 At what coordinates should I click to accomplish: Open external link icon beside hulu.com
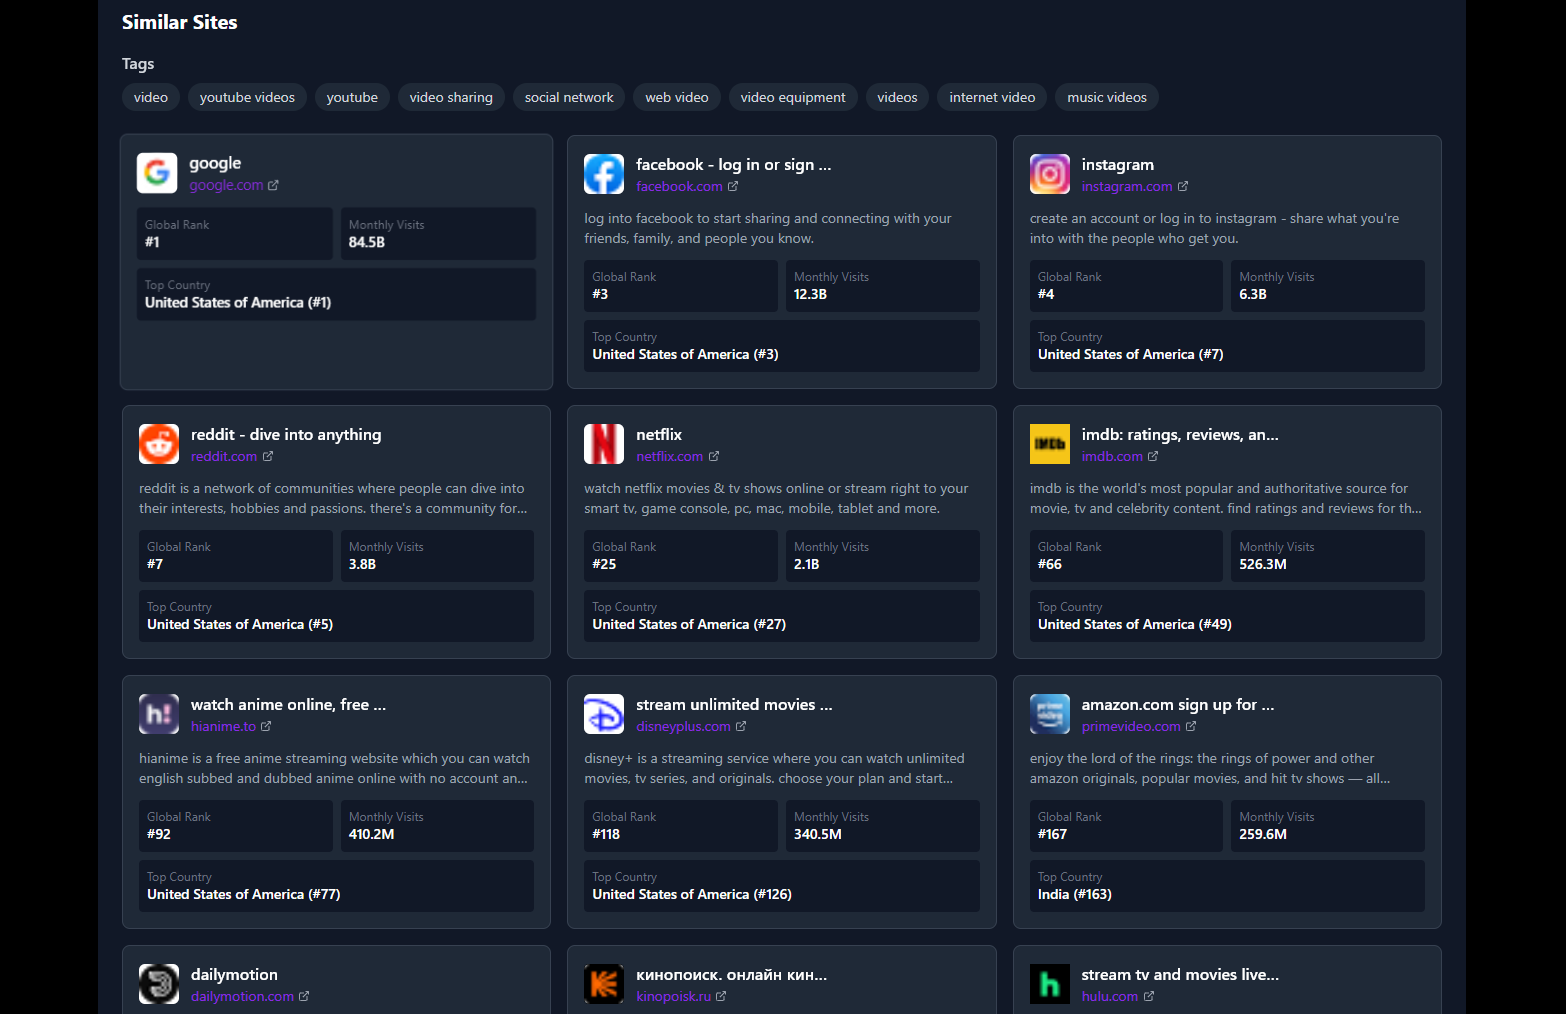coord(1149,996)
